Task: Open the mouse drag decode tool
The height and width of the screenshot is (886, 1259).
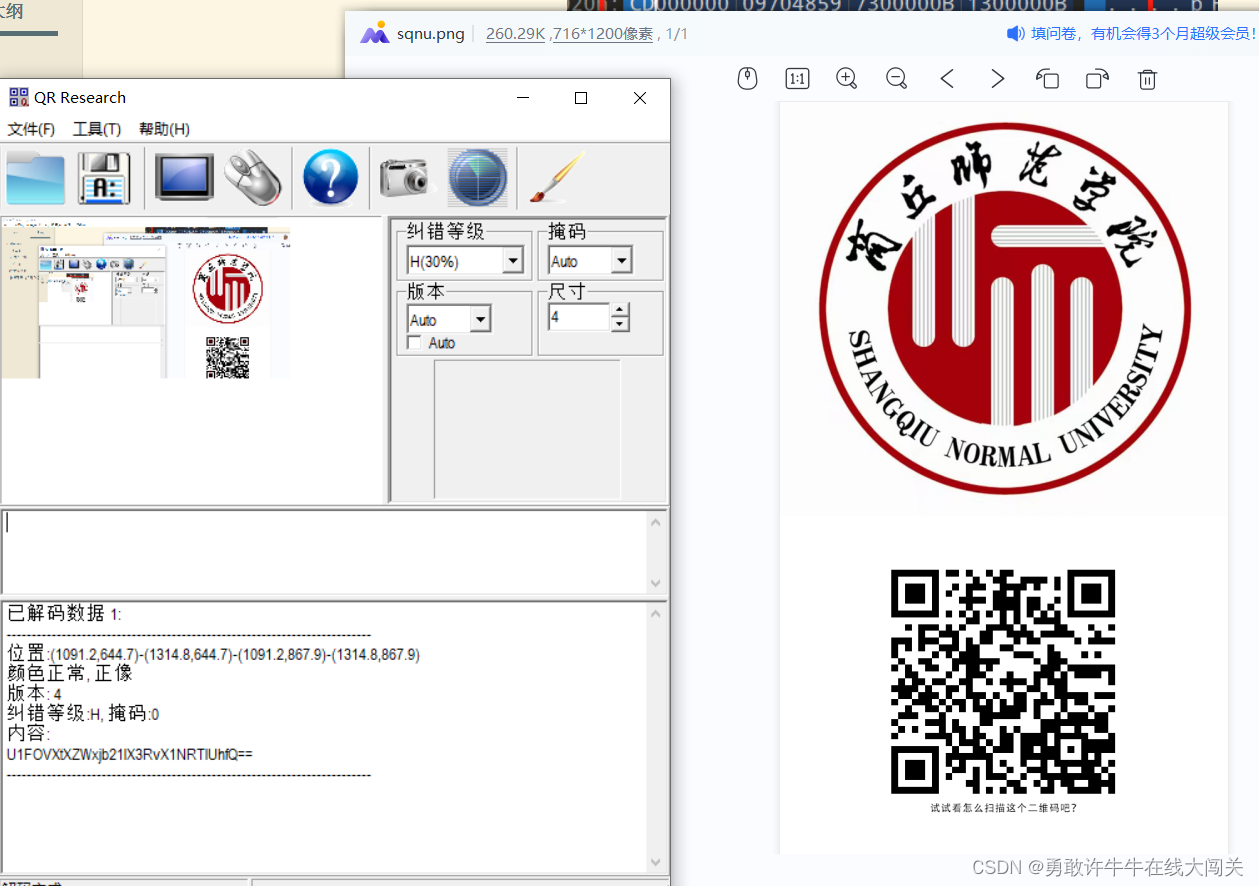Action: coord(254,176)
